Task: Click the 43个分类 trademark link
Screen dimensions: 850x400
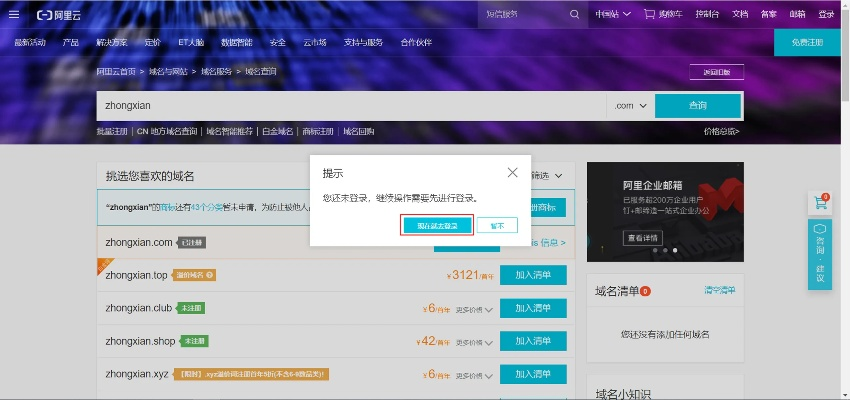Action: [207, 208]
